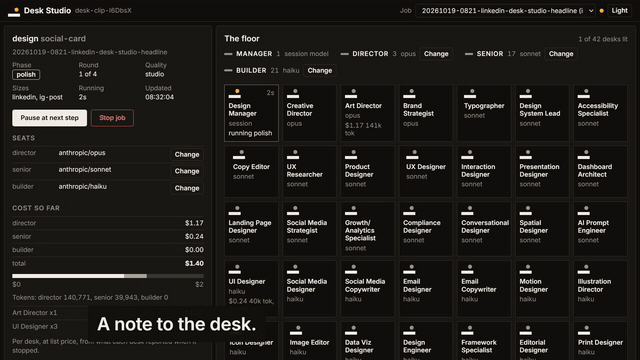Select the Brand Strategist desk icon
Viewport: 640px width, 360px height.
(409, 94)
